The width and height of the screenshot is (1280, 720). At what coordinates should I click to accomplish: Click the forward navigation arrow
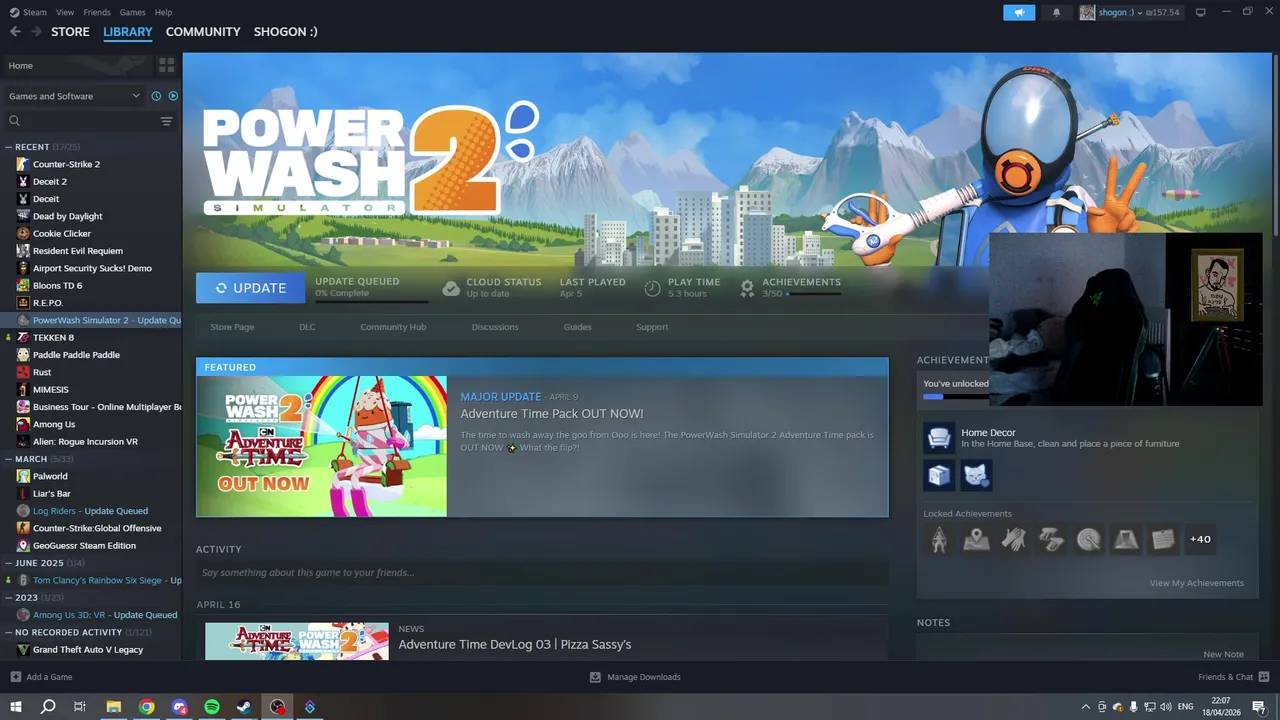tap(37, 32)
